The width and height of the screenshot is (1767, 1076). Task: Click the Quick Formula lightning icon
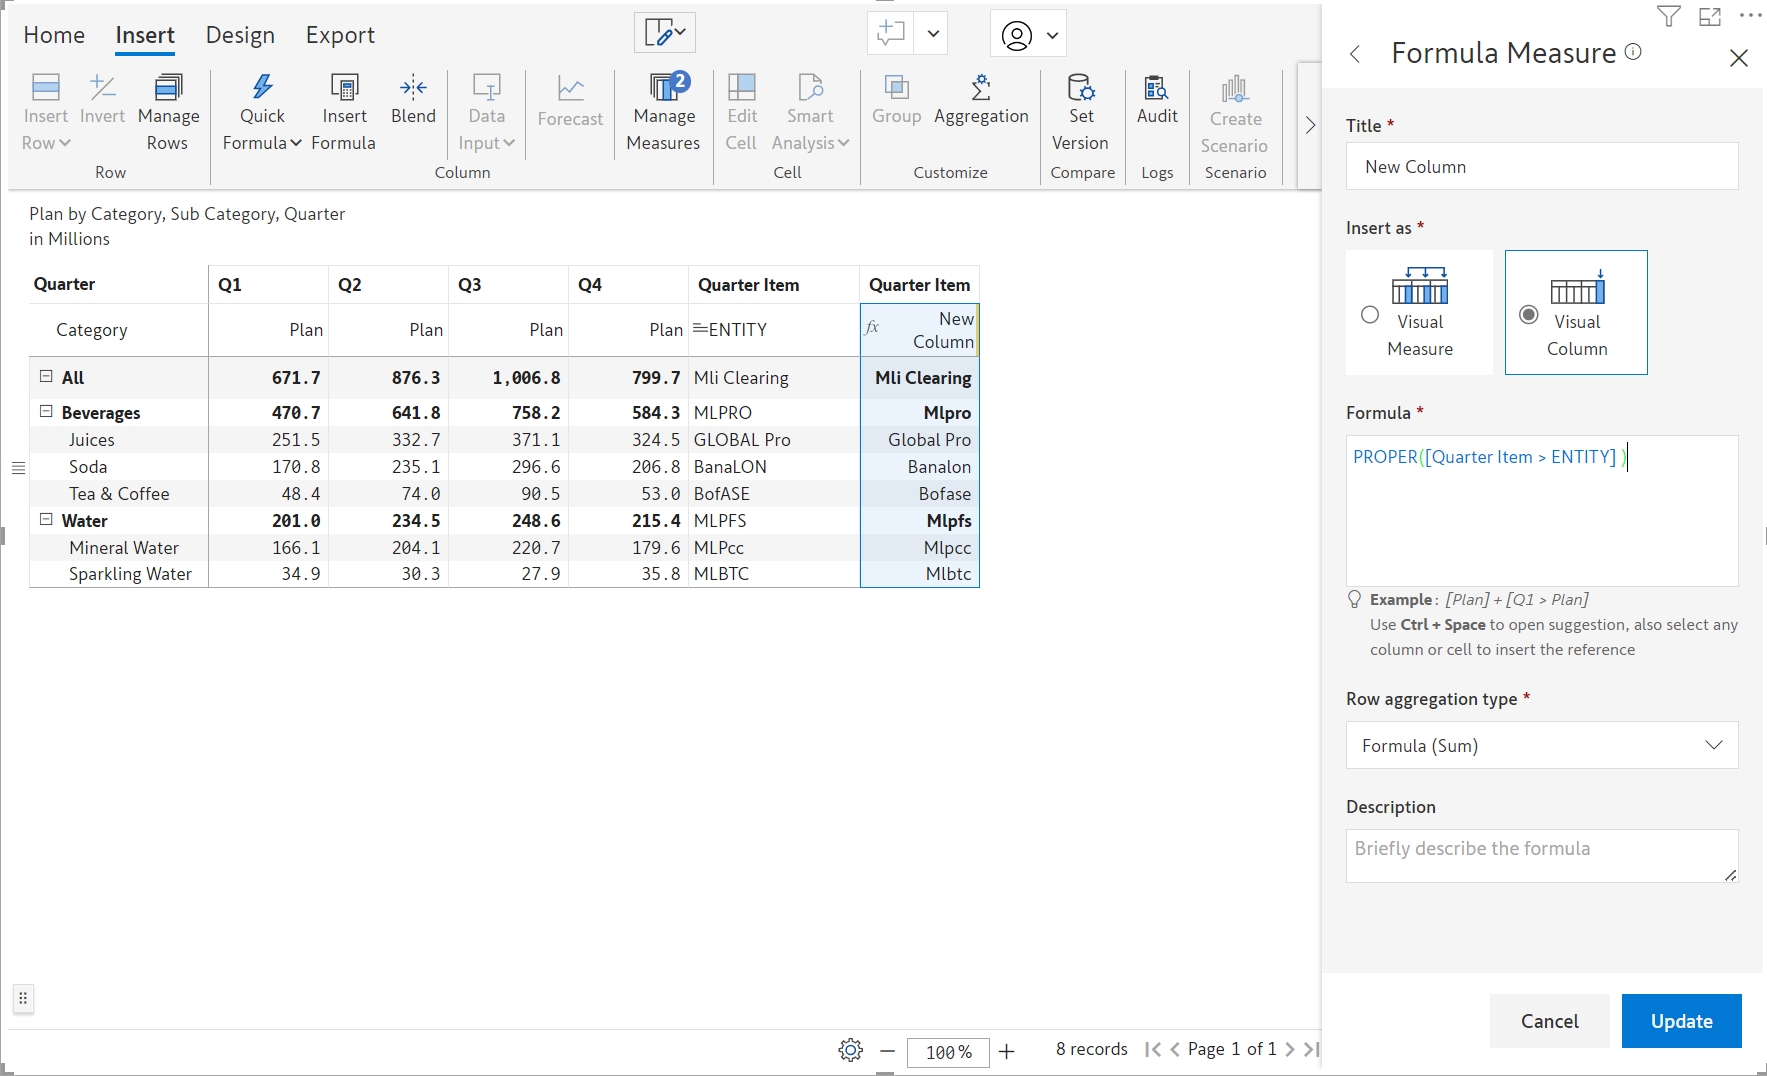pos(262,88)
